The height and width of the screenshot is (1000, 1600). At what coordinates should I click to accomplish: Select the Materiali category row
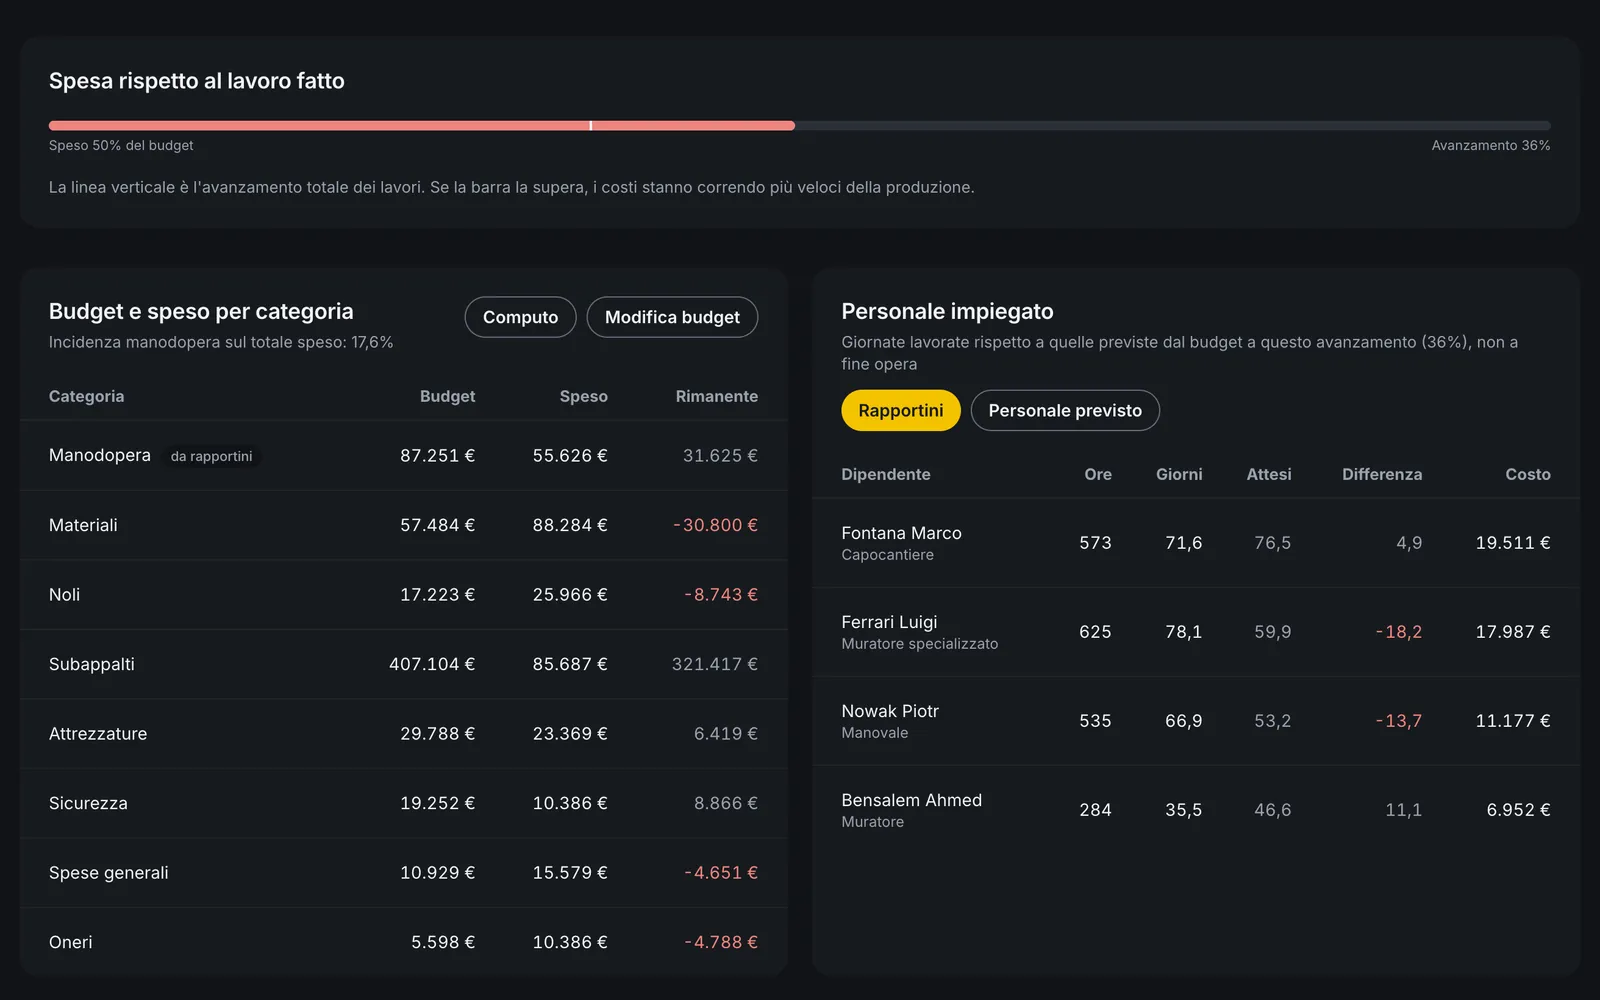pyautogui.click(x=403, y=525)
